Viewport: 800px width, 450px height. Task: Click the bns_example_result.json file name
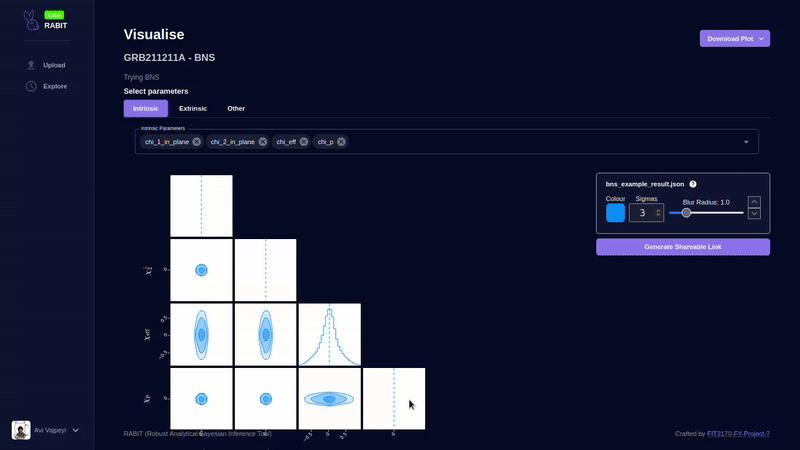645,184
